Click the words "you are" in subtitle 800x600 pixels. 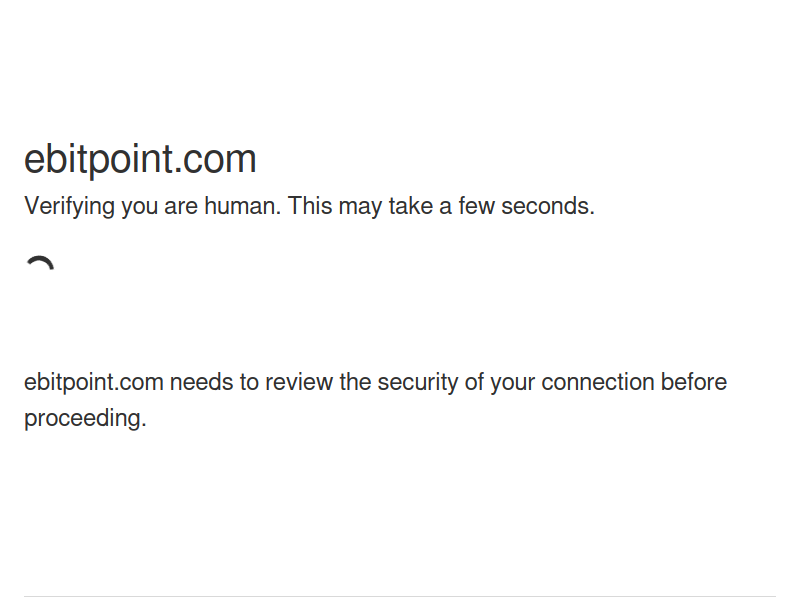(159, 208)
